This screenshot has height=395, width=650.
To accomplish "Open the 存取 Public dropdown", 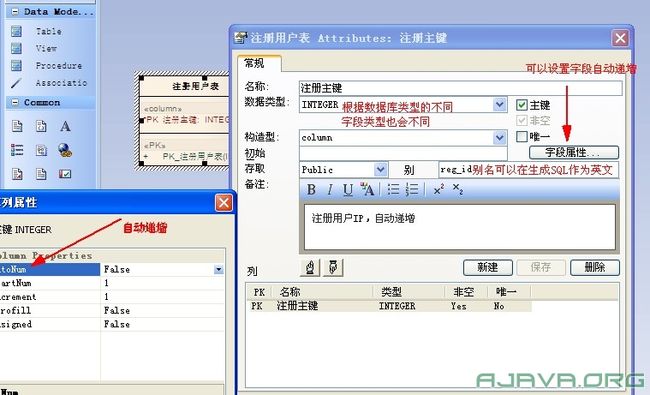I will point(381,170).
